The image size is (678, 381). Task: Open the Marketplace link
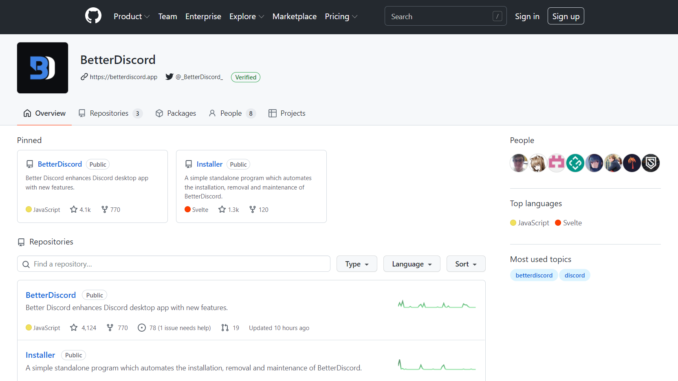pos(294,16)
